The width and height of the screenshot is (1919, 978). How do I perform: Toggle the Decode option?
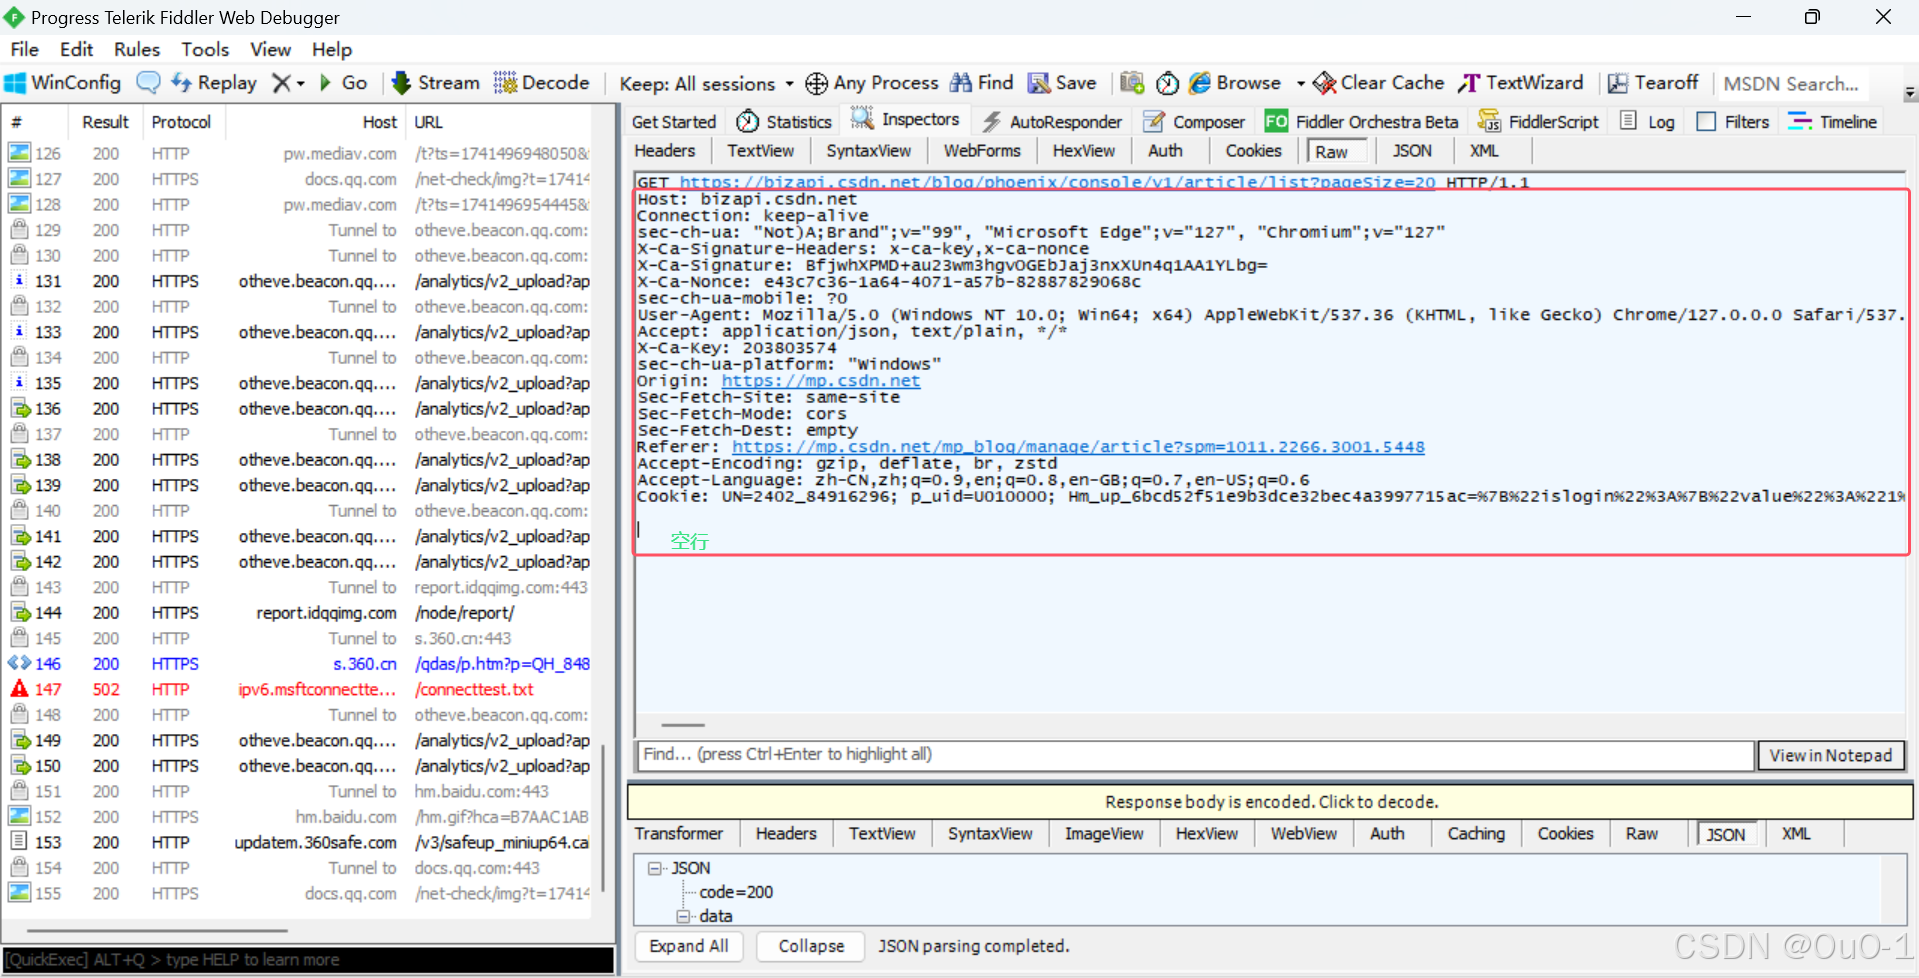pyautogui.click(x=541, y=83)
